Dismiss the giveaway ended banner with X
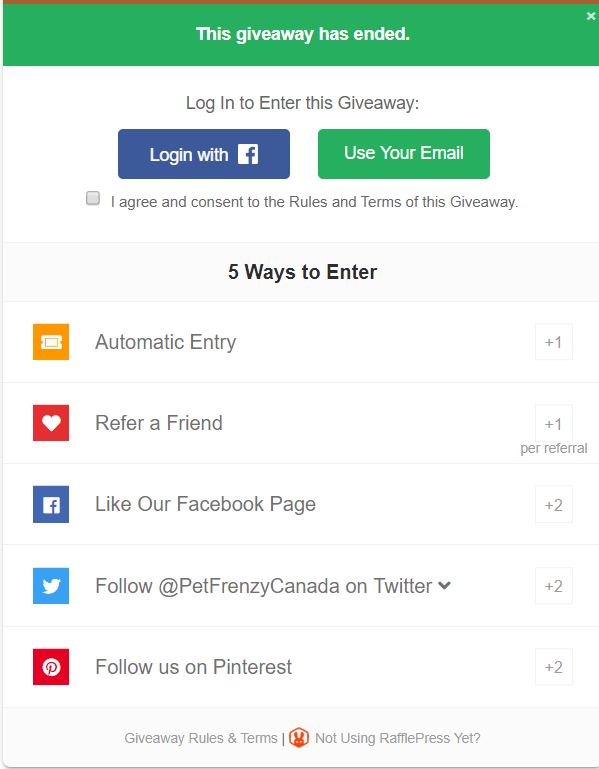Image resolution: width=599 pixels, height=769 pixels. tap(591, 16)
